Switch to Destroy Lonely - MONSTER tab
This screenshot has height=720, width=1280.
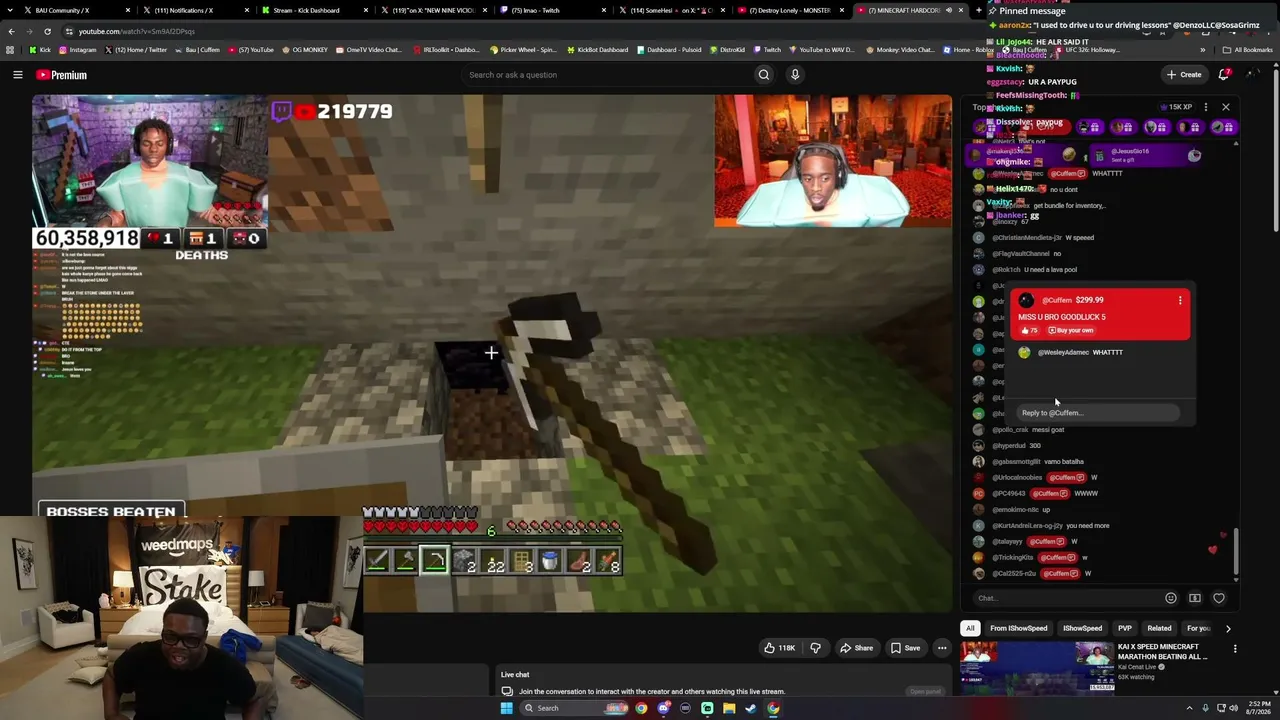[788, 10]
